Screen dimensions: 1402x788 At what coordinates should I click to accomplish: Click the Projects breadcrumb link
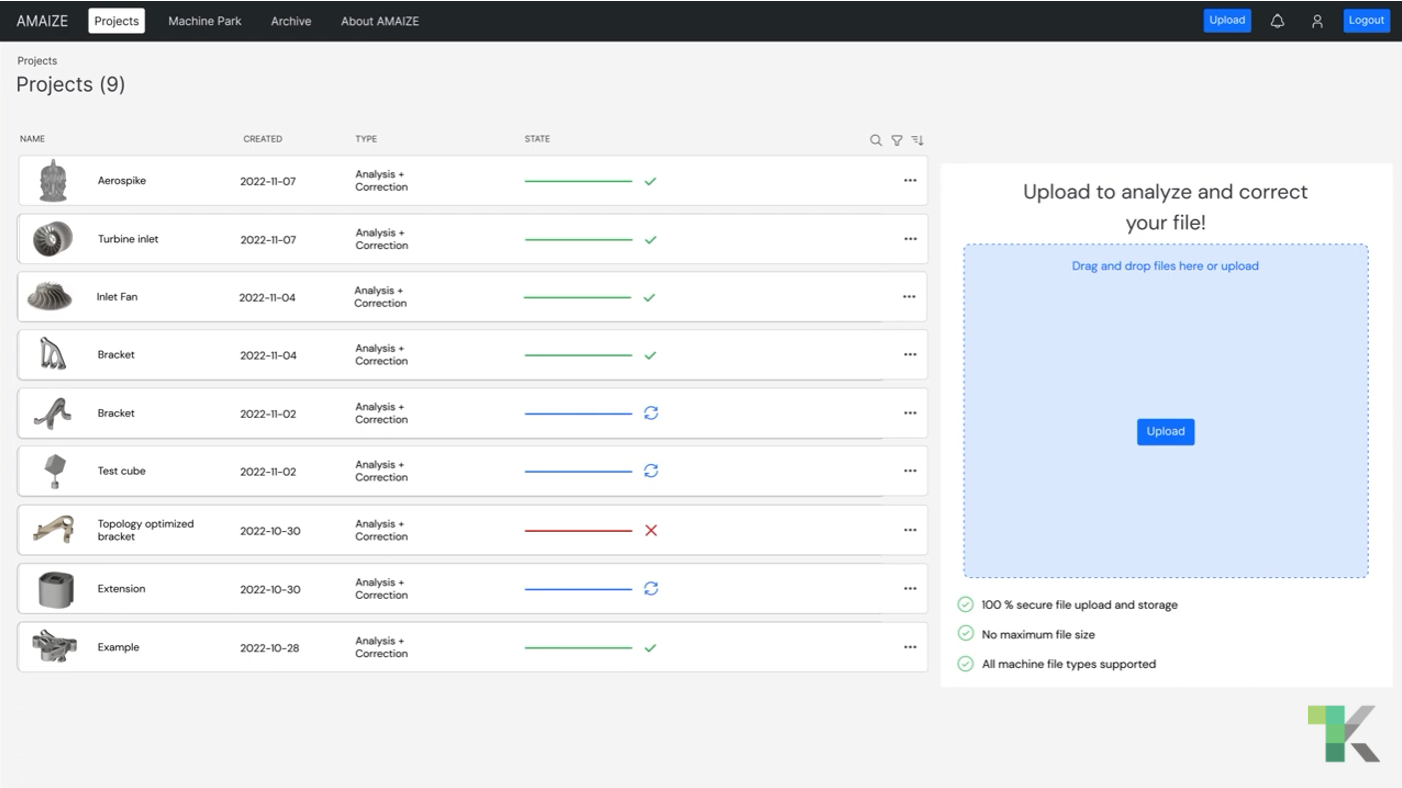(x=37, y=61)
